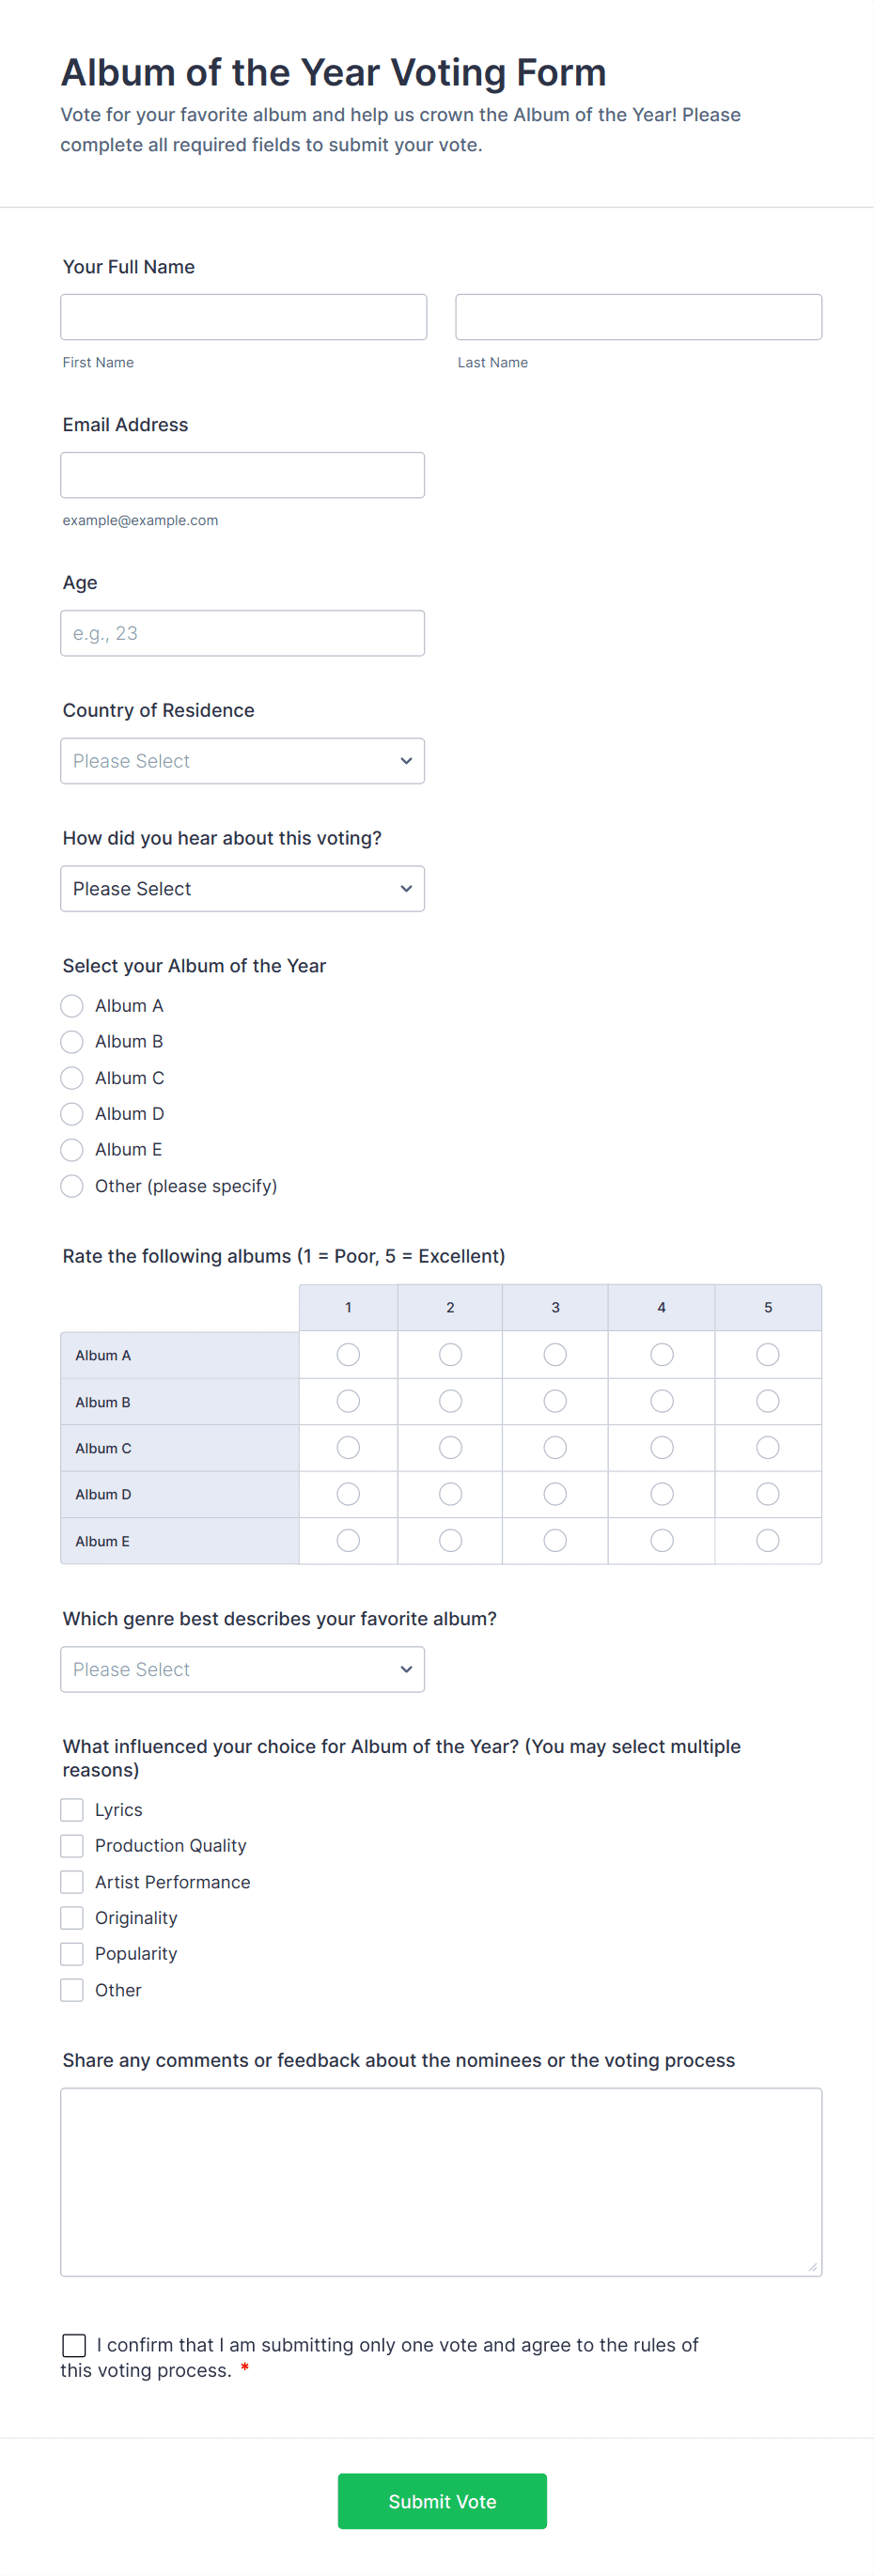The width and height of the screenshot is (874, 2576).
Task: Click the First Name input field
Action: point(243,317)
